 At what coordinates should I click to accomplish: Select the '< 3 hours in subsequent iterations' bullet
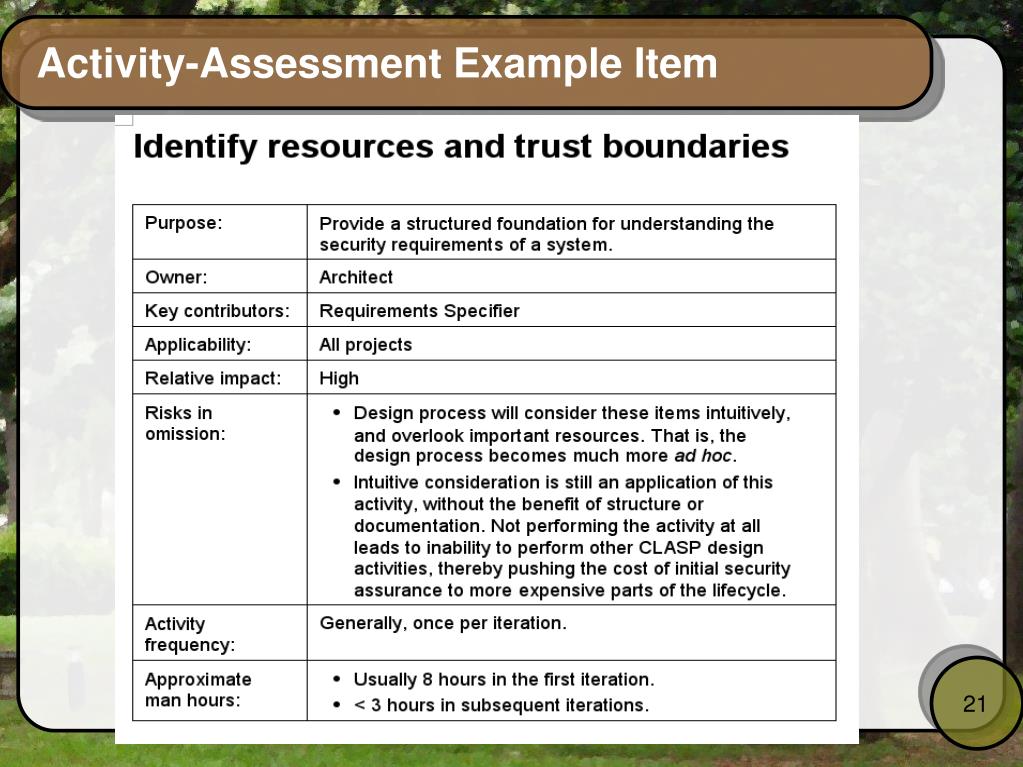click(491, 705)
